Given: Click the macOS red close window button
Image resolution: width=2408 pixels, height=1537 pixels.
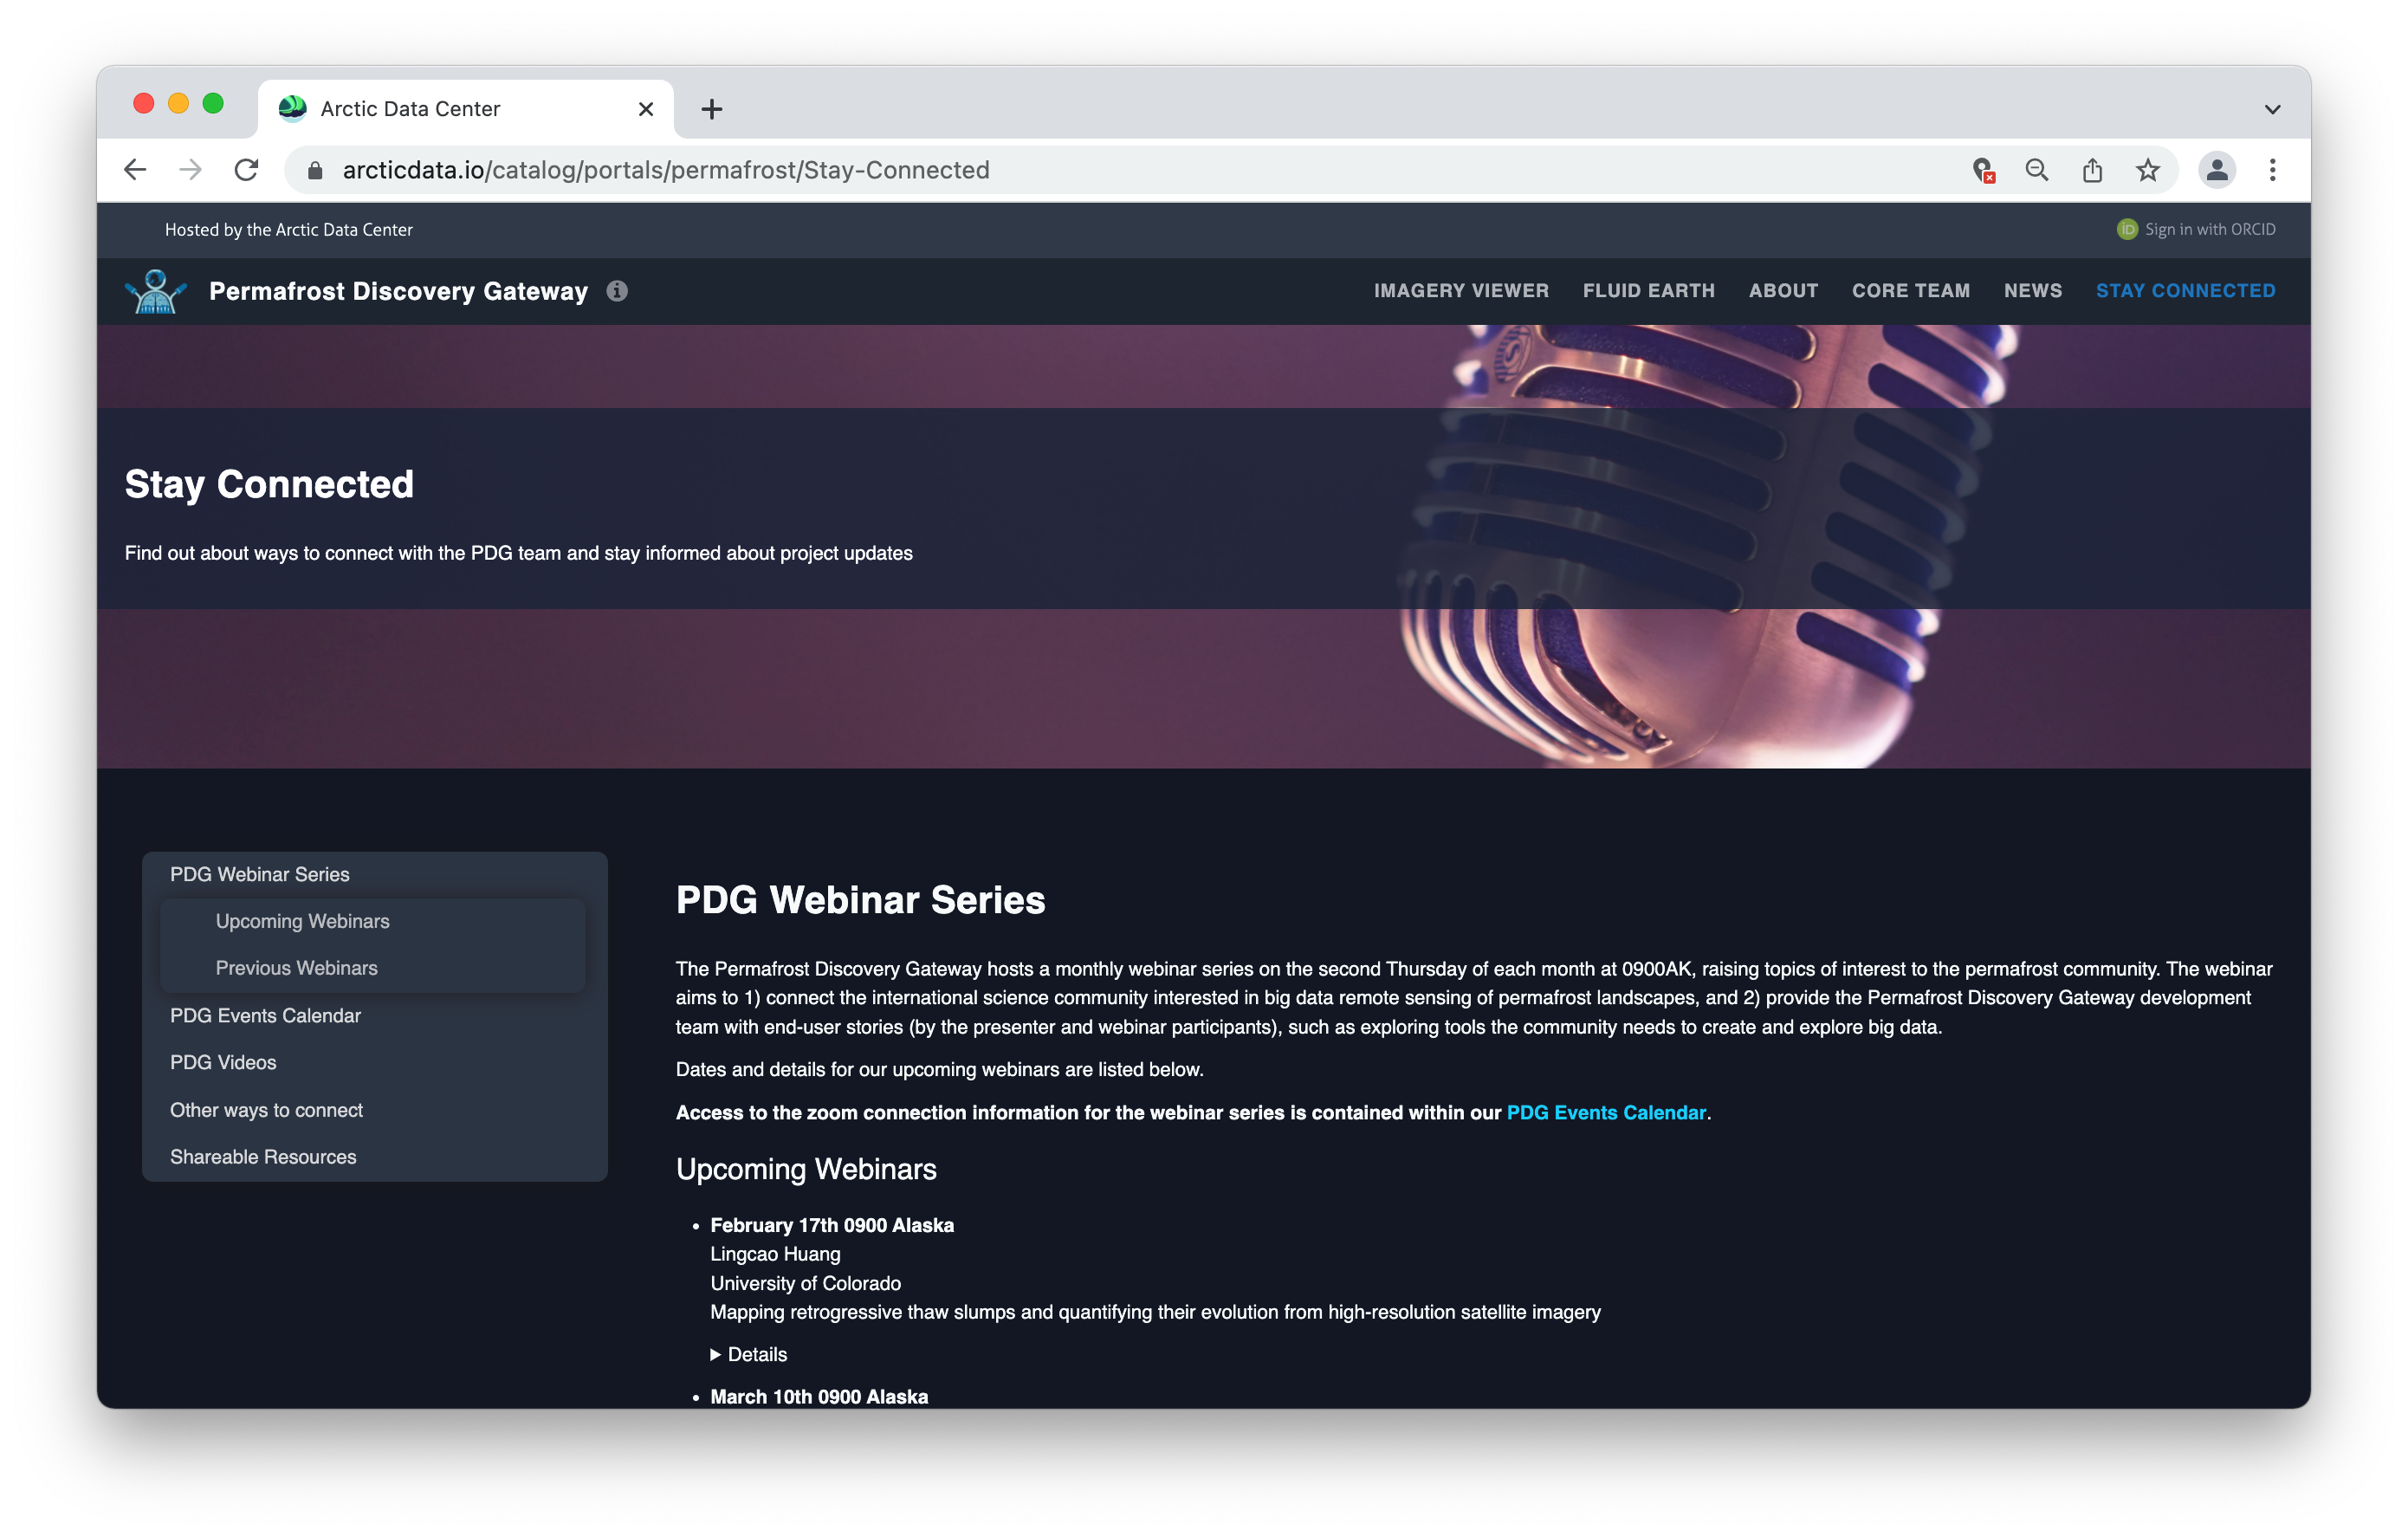Looking at the screenshot, I should [144, 104].
